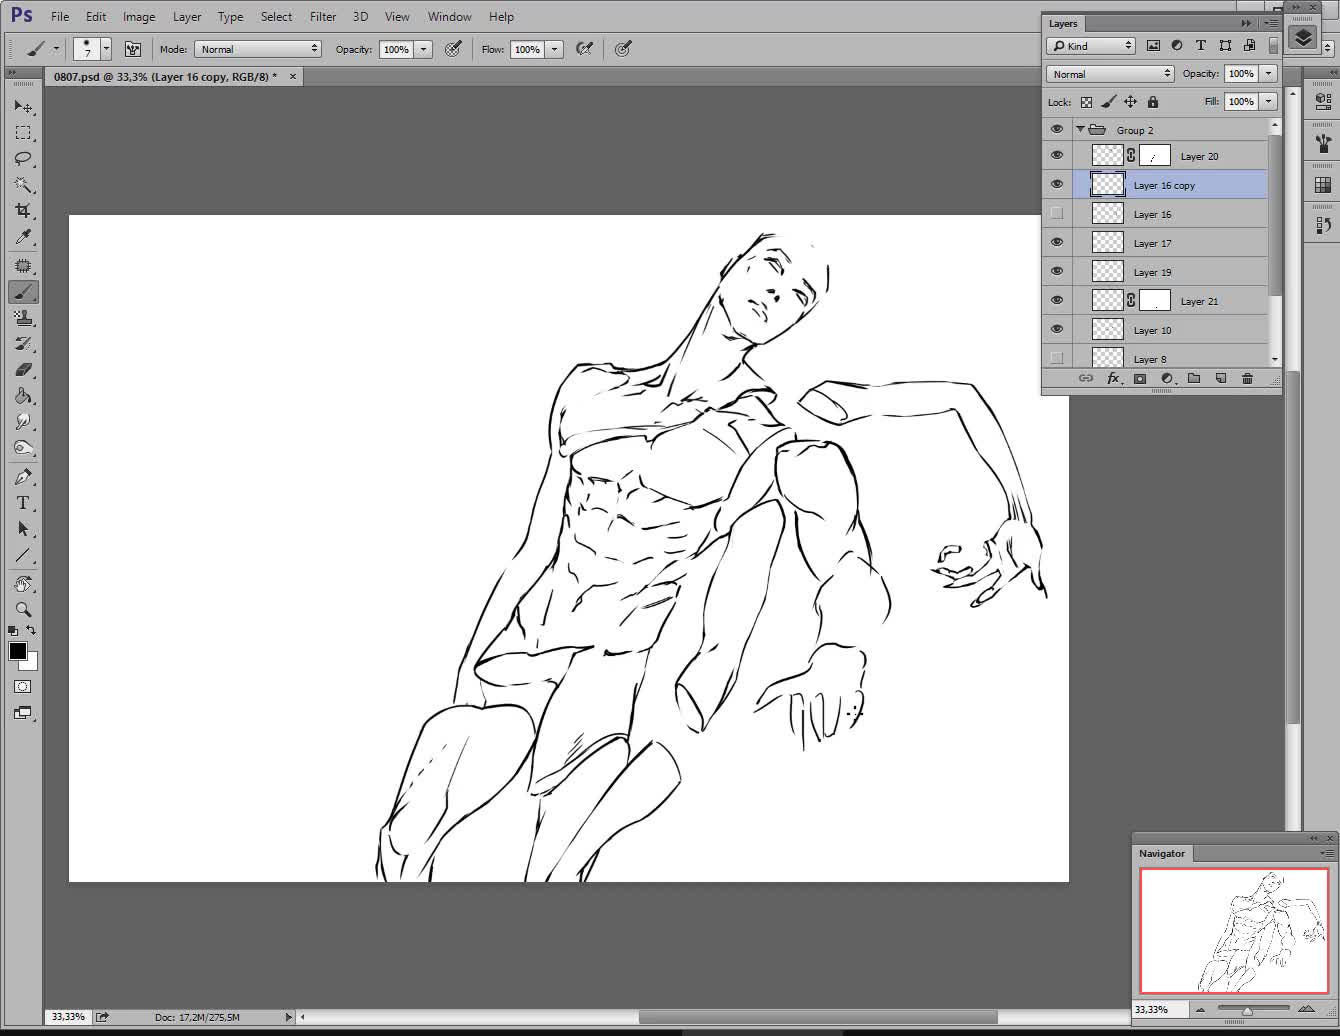Select the Eraser tool
The image size is (1340, 1036).
coord(23,370)
